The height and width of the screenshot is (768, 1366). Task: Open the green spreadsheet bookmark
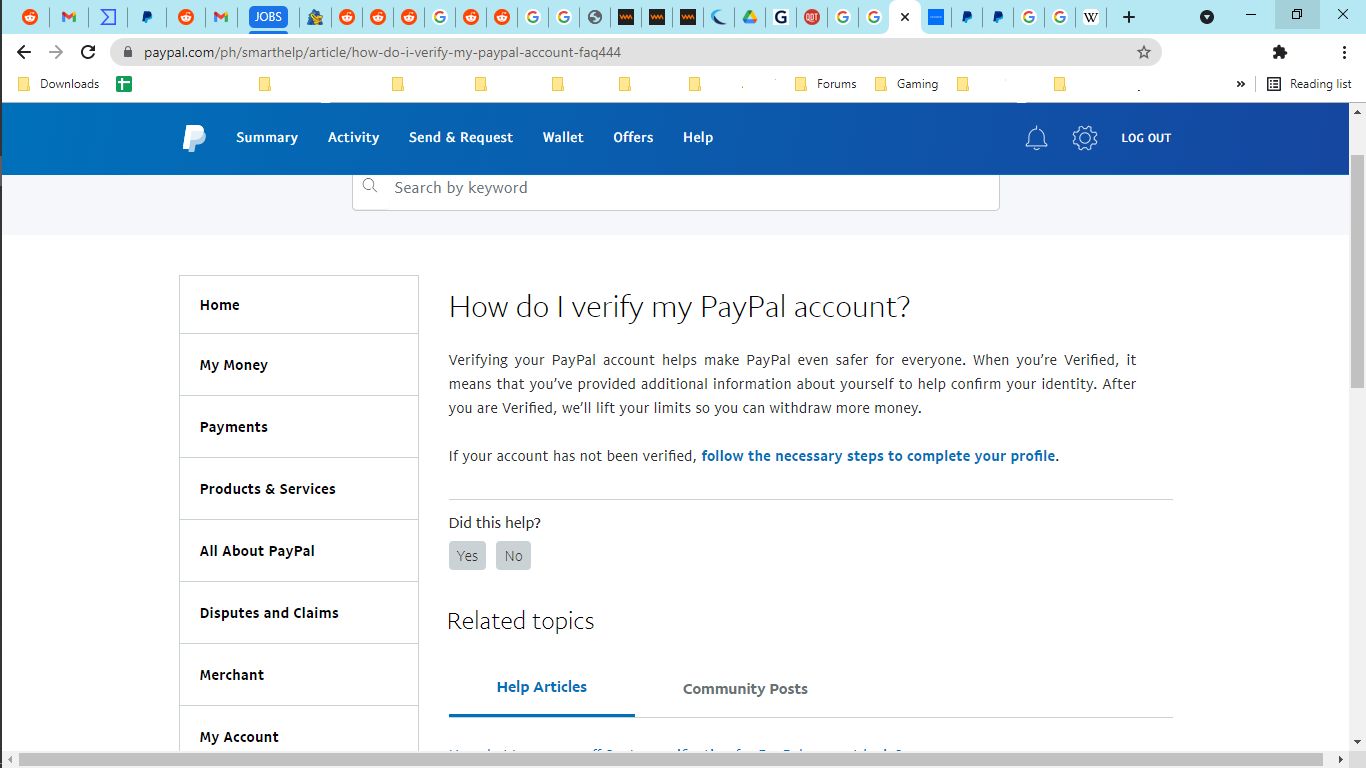124,84
